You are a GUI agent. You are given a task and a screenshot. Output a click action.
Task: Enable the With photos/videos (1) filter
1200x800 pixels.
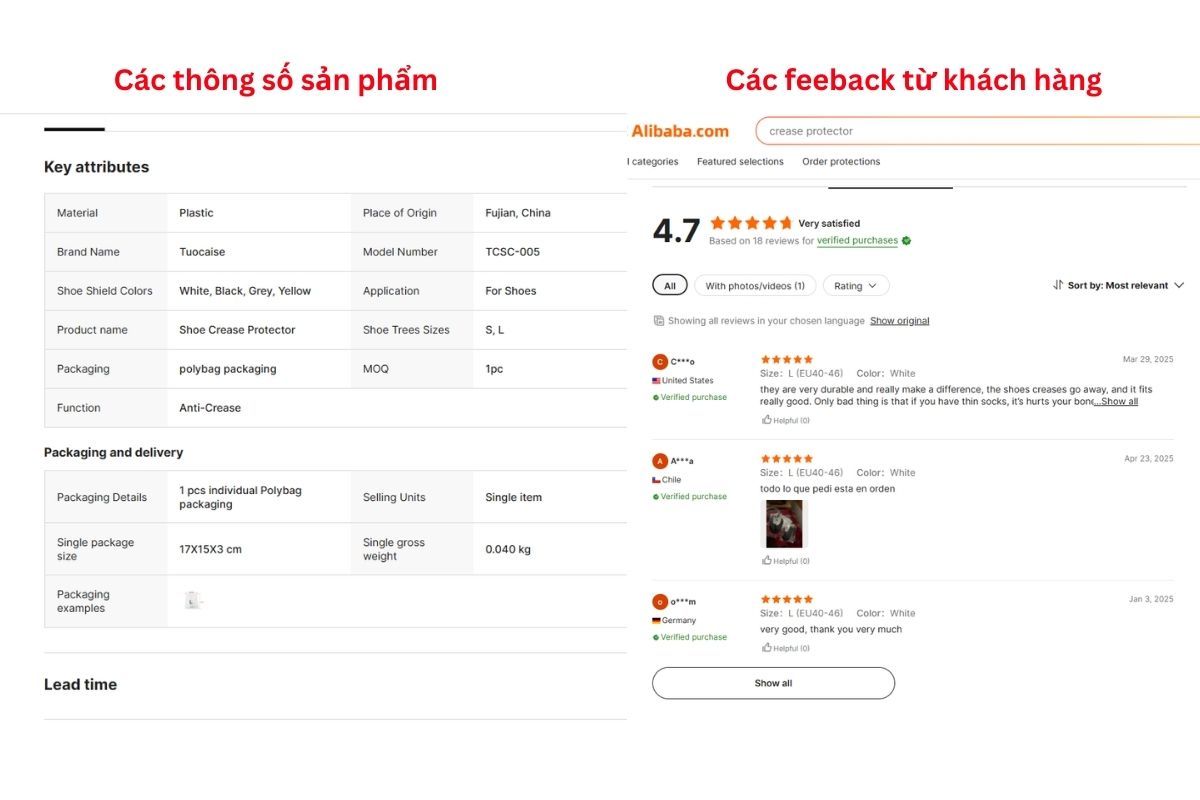pyautogui.click(x=755, y=285)
